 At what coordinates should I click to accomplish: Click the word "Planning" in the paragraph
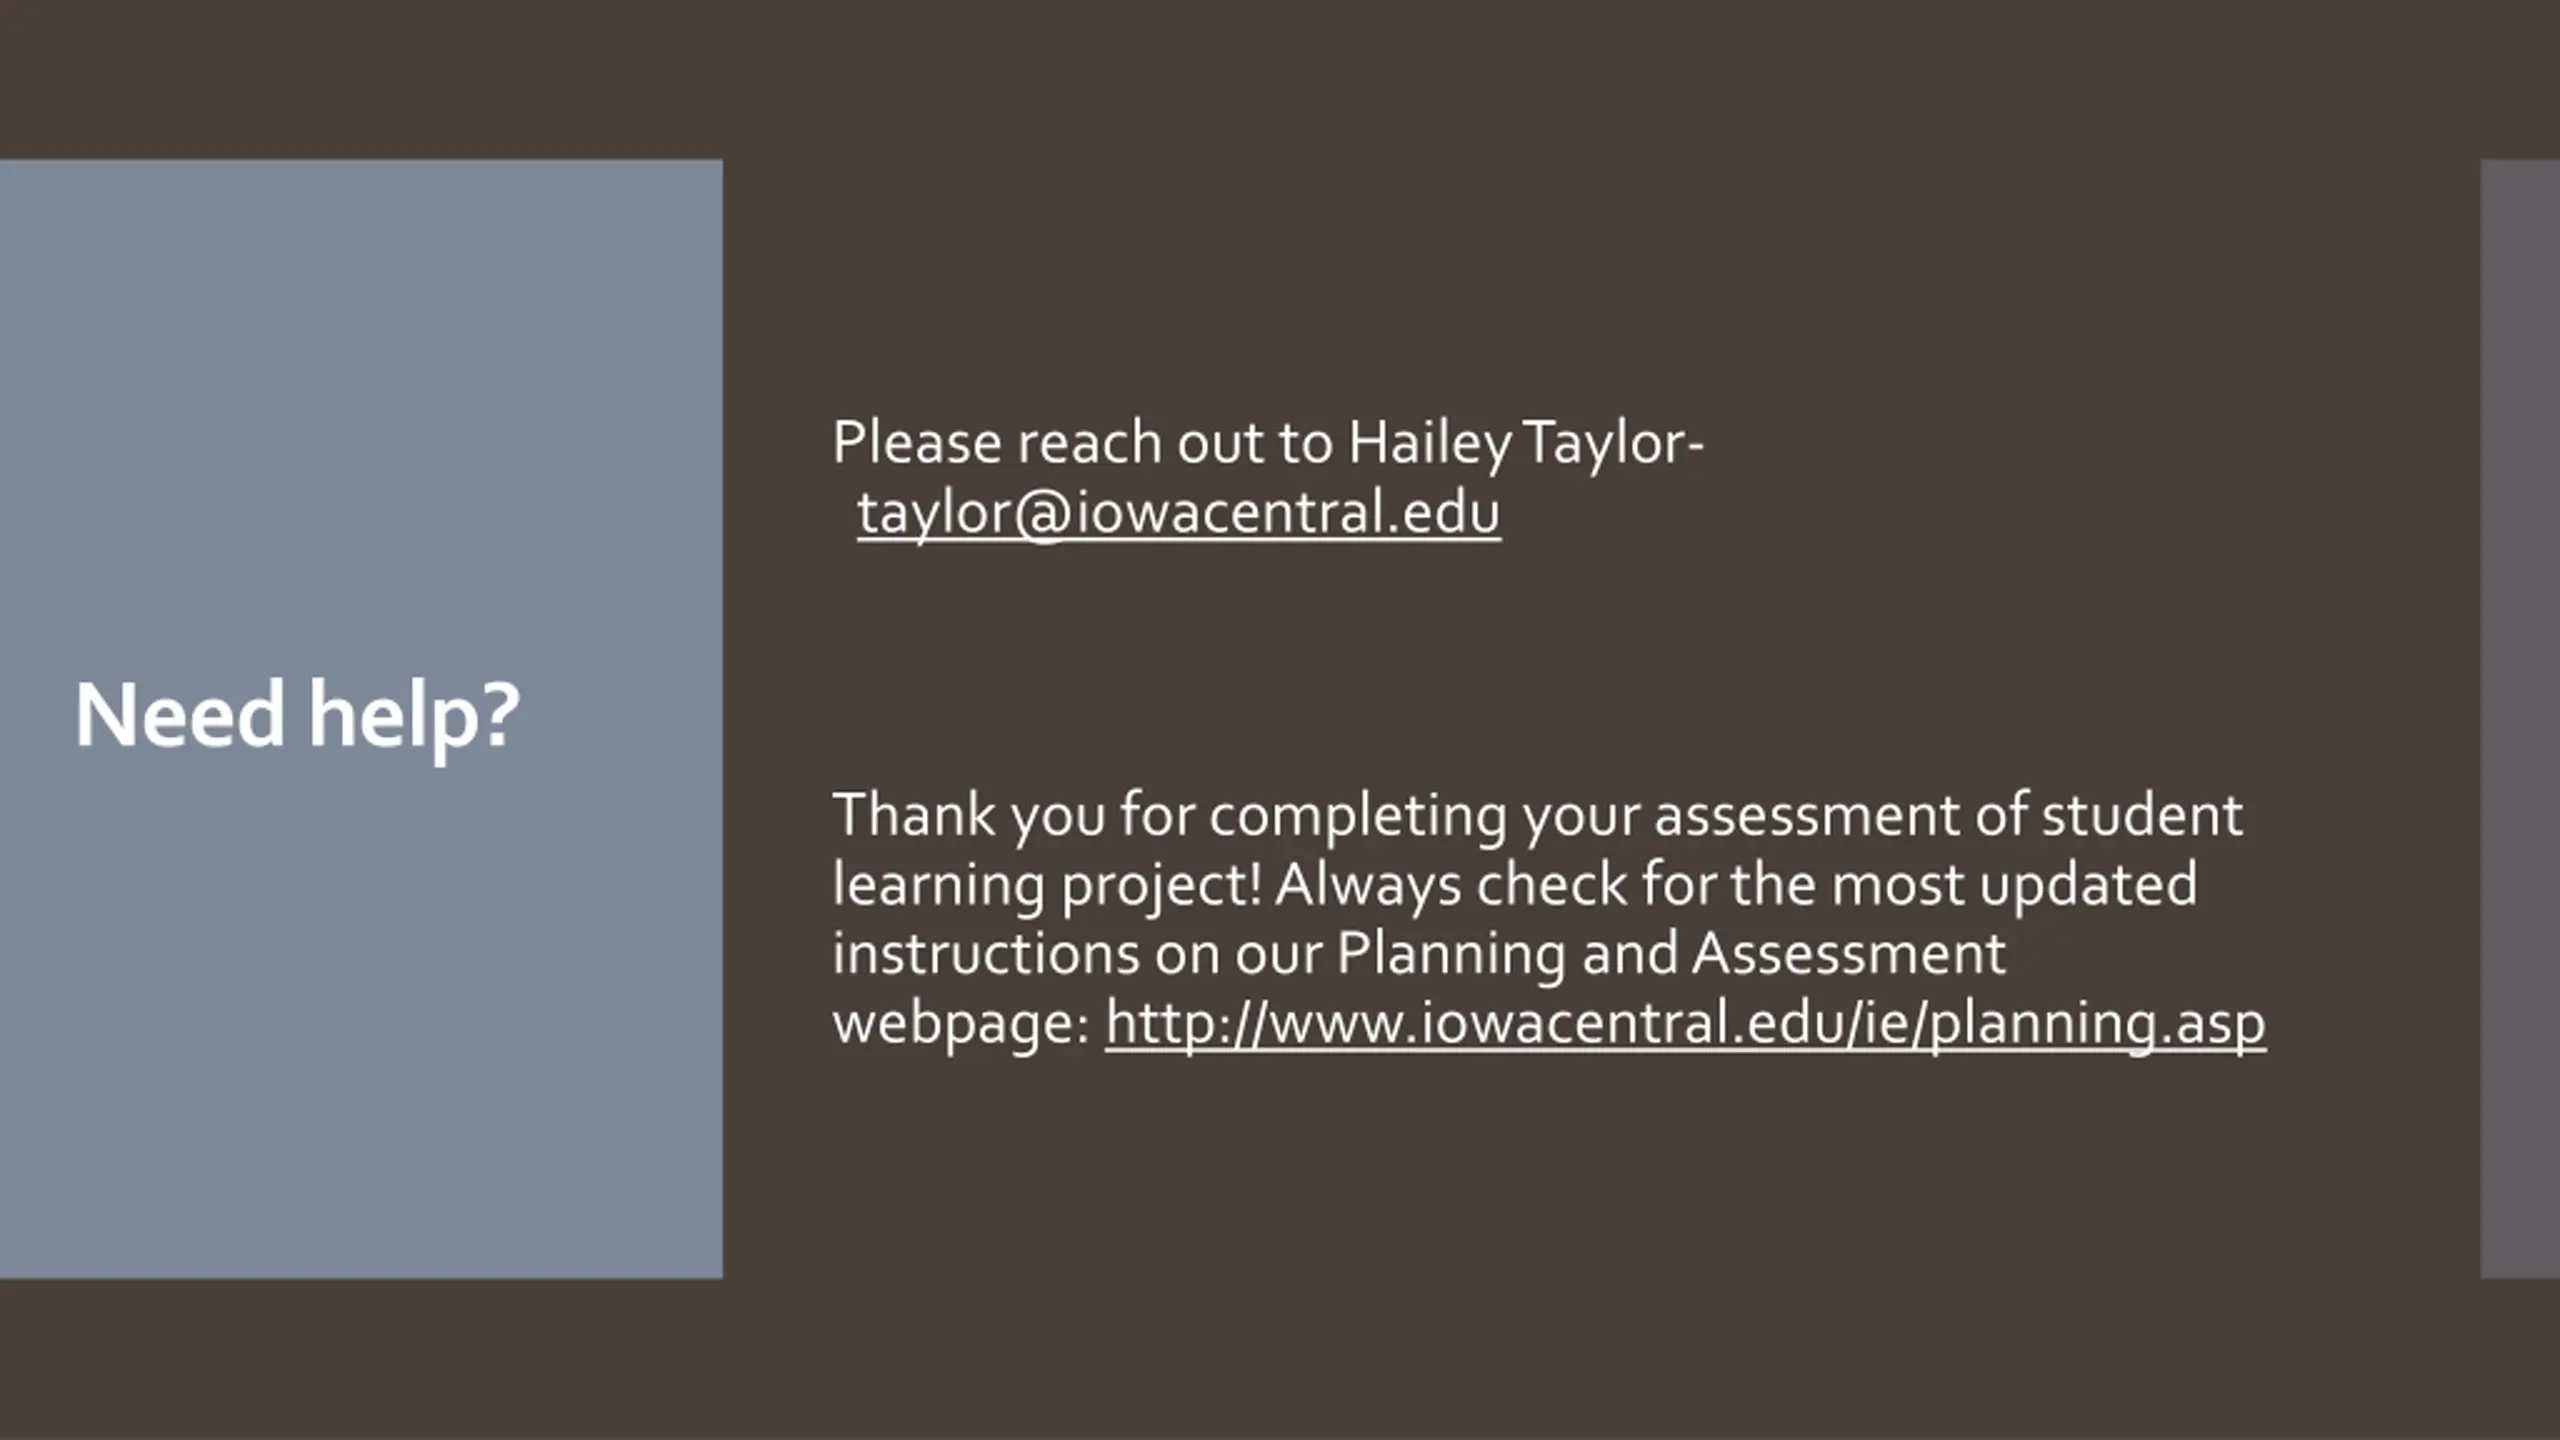point(1451,955)
